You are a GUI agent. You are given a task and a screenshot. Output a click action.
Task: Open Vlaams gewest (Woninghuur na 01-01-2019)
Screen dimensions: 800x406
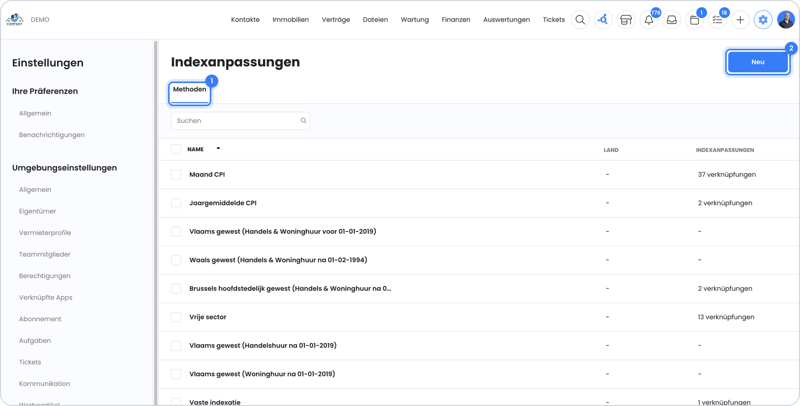coord(262,374)
